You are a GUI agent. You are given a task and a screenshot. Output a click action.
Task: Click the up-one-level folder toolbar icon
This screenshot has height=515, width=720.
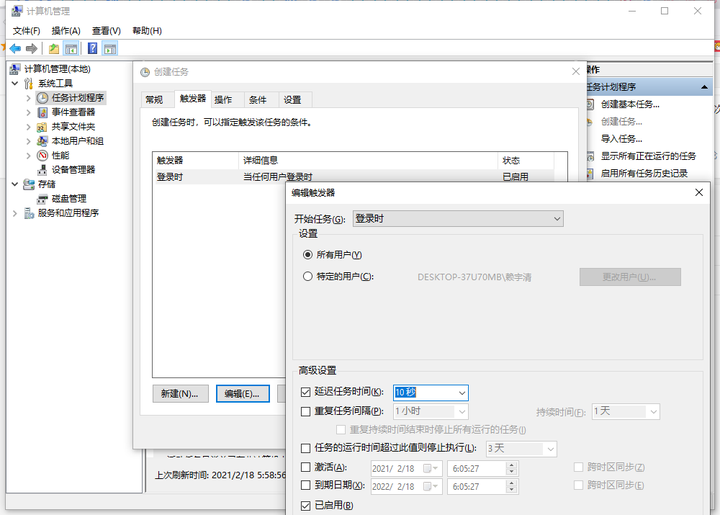click(x=54, y=48)
